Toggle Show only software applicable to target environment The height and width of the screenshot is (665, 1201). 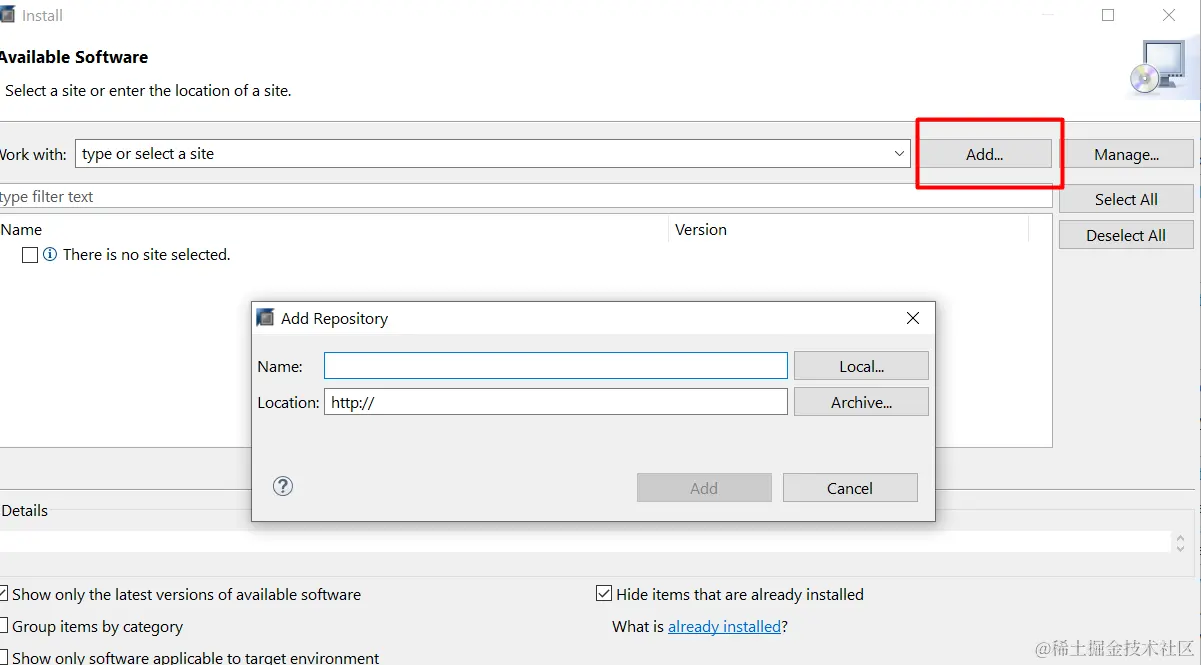click(4, 657)
